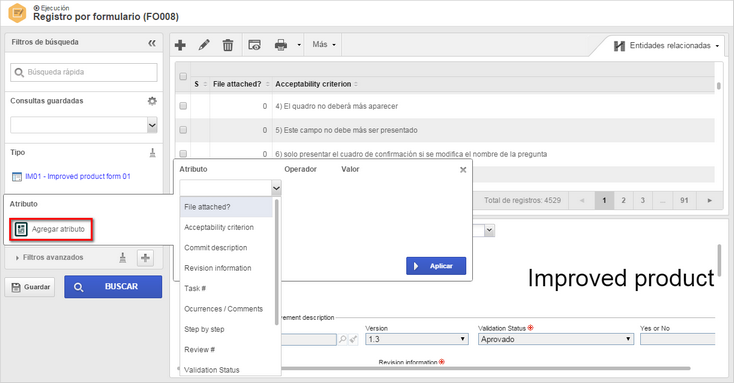Open Consultas guardadas settings gear
734x383 pixels.
coord(152,101)
